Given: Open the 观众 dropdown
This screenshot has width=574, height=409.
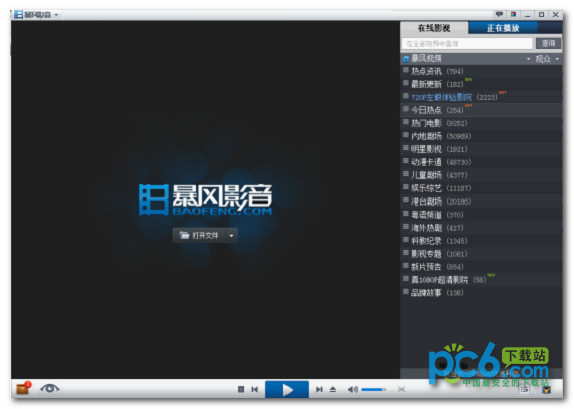Looking at the screenshot, I should pyautogui.click(x=547, y=59).
